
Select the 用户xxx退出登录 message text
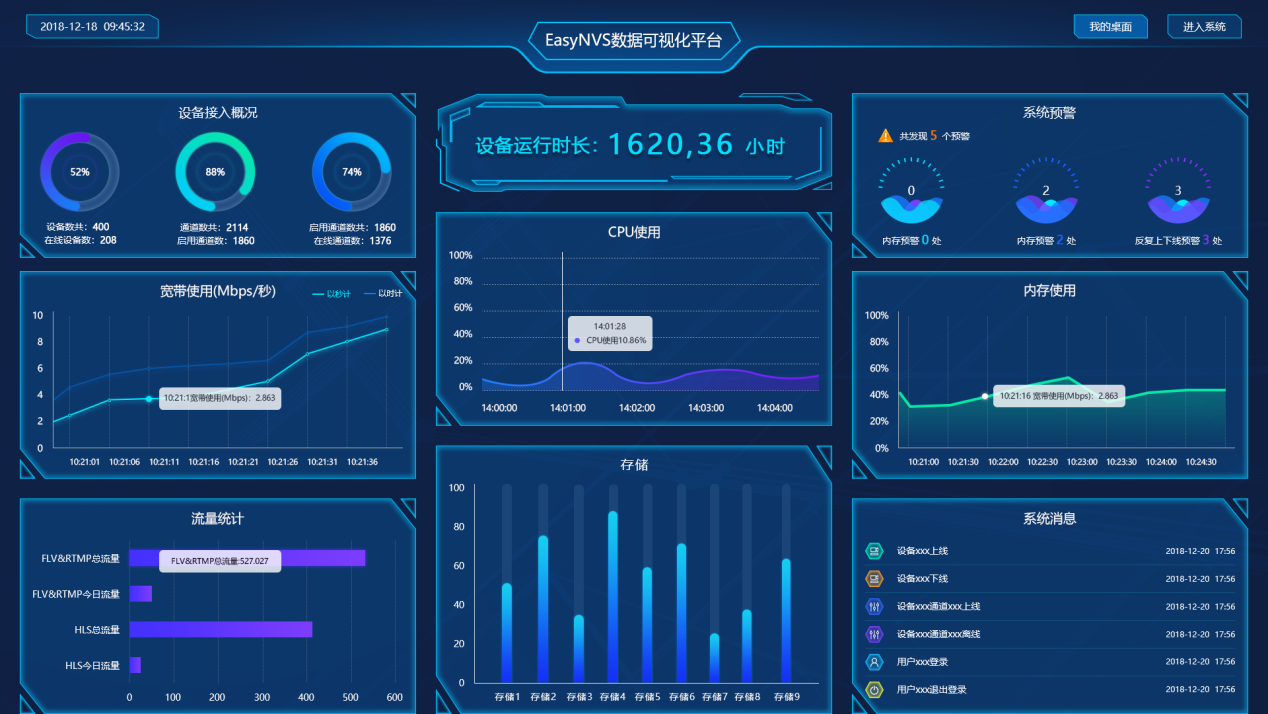point(931,690)
